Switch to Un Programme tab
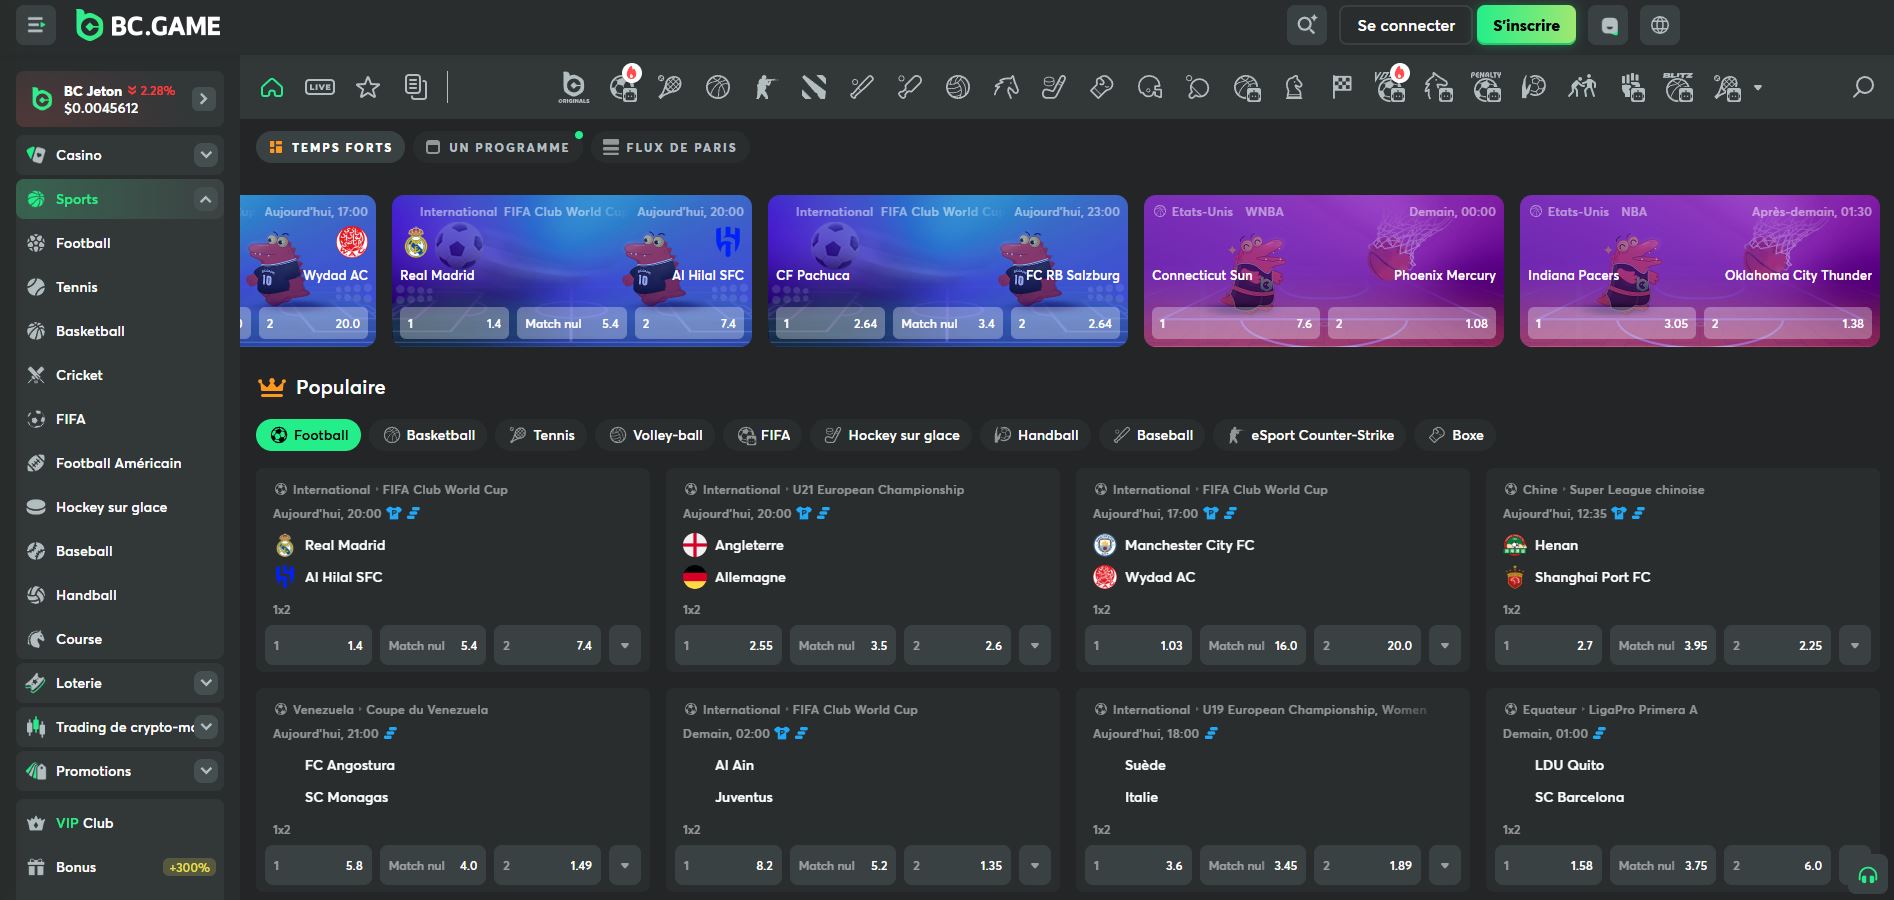Image resolution: width=1894 pixels, height=900 pixels. [x=498, y=147]
